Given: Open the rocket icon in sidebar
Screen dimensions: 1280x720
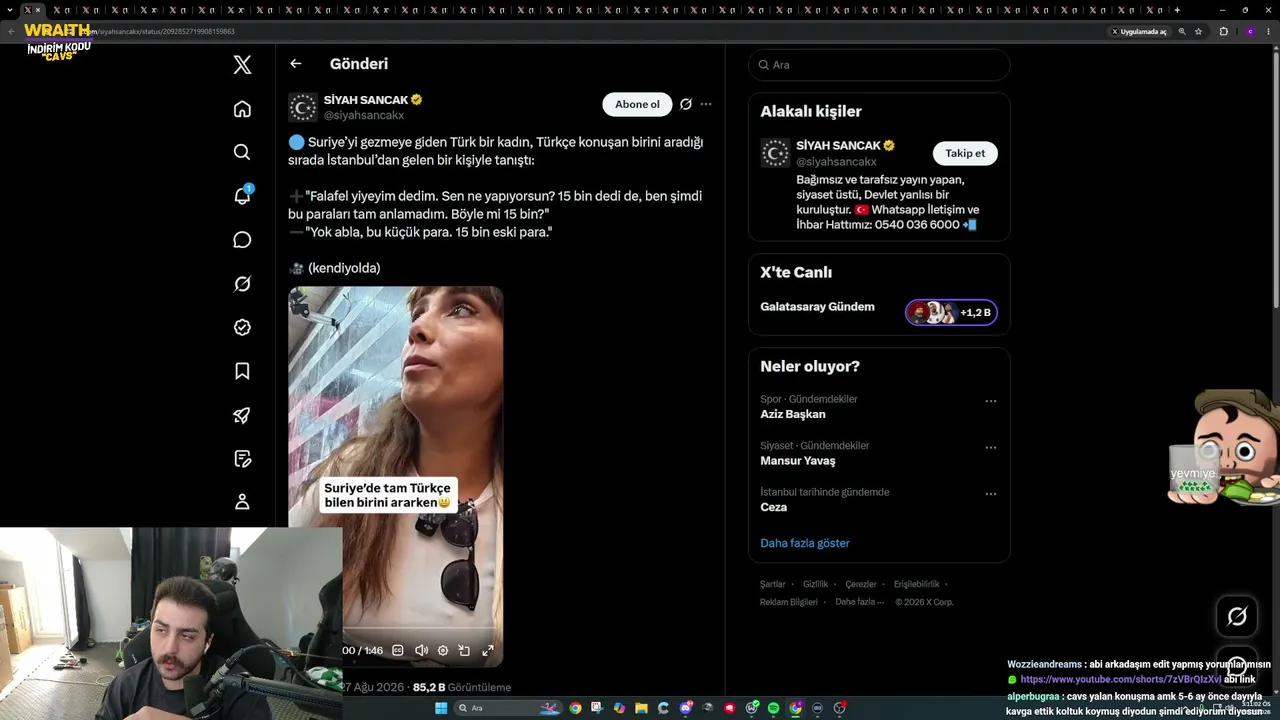Looking at the screenshot, I should (x=242, y=415).
